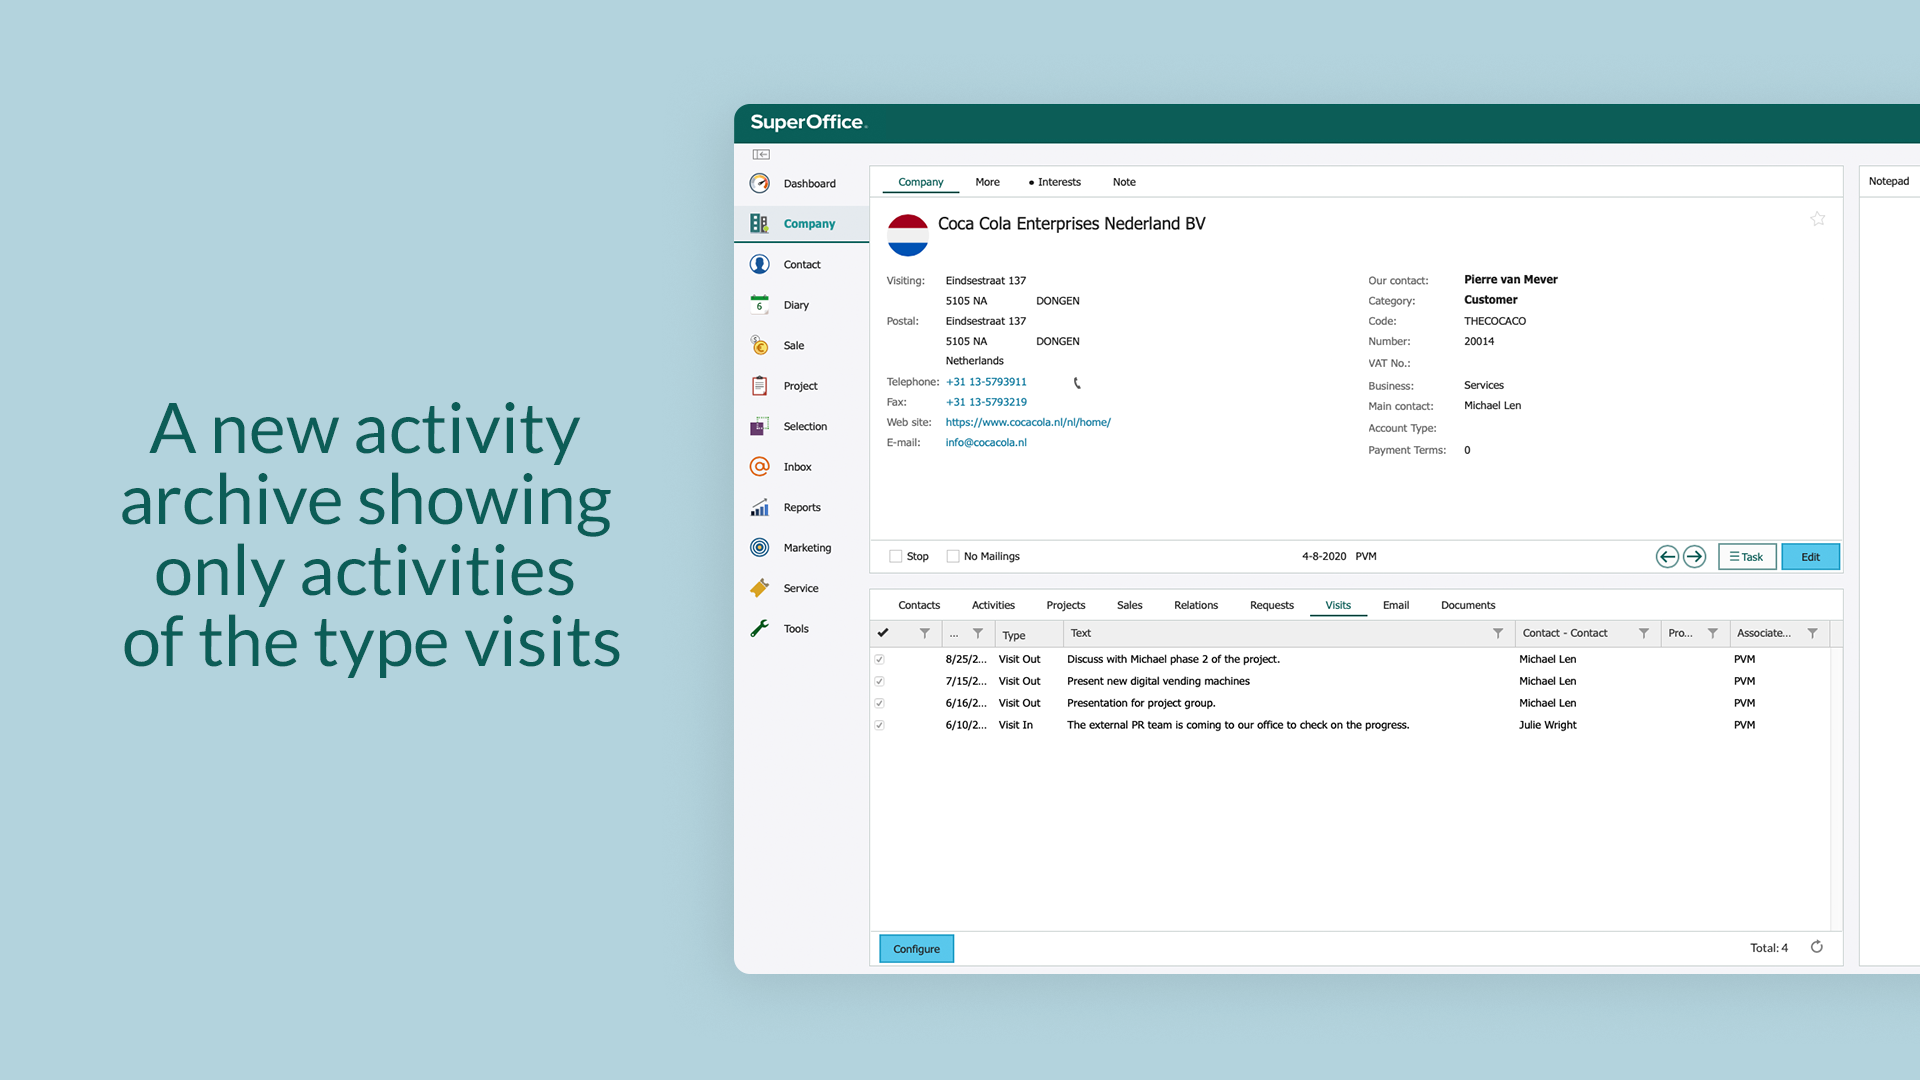The width and height of the screenshot is (1920, 1080).
Task: Open the Marketing target icon
Action: click(x=760, y=547)
